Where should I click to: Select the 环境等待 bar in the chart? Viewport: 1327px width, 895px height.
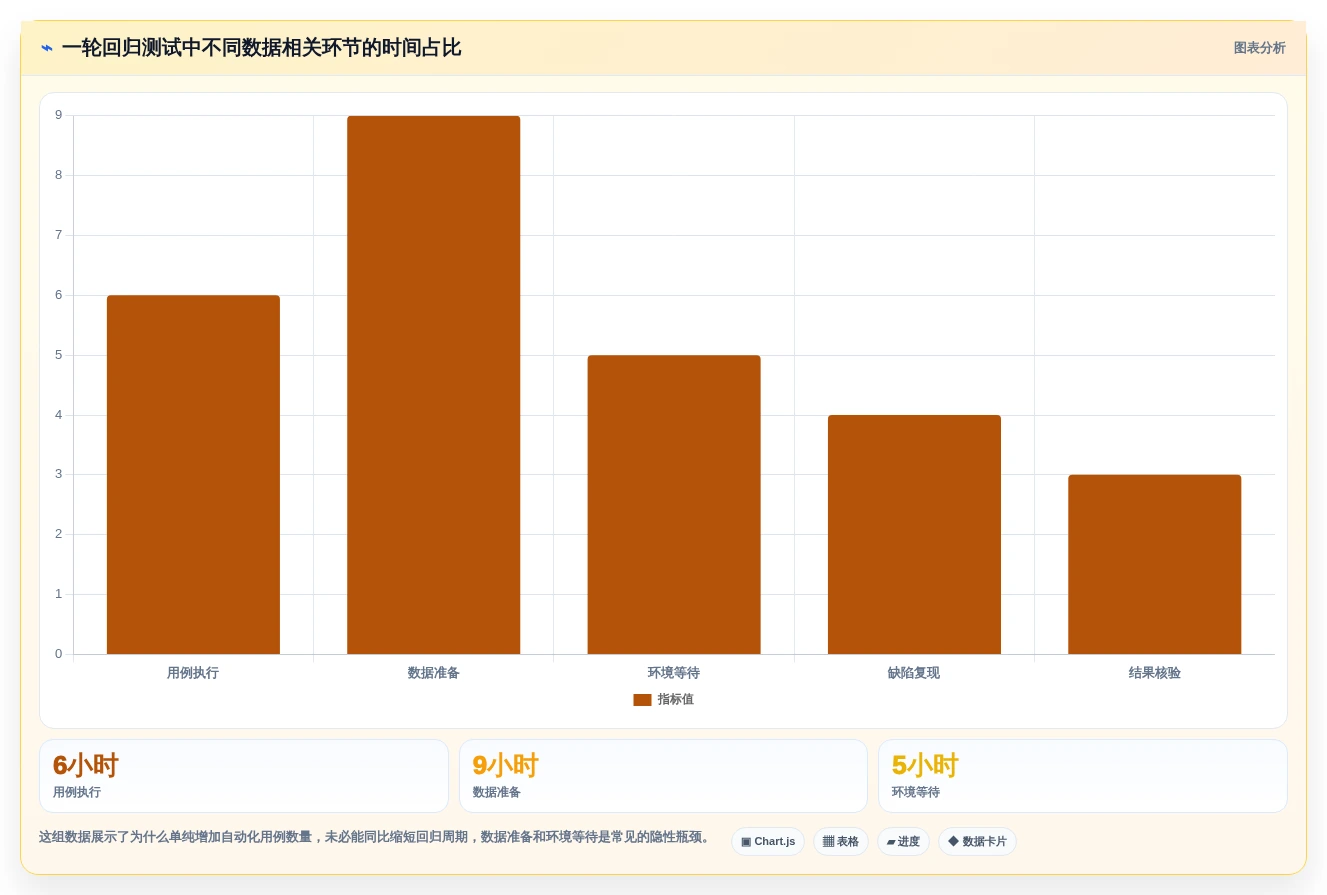[x=674, y=505]
